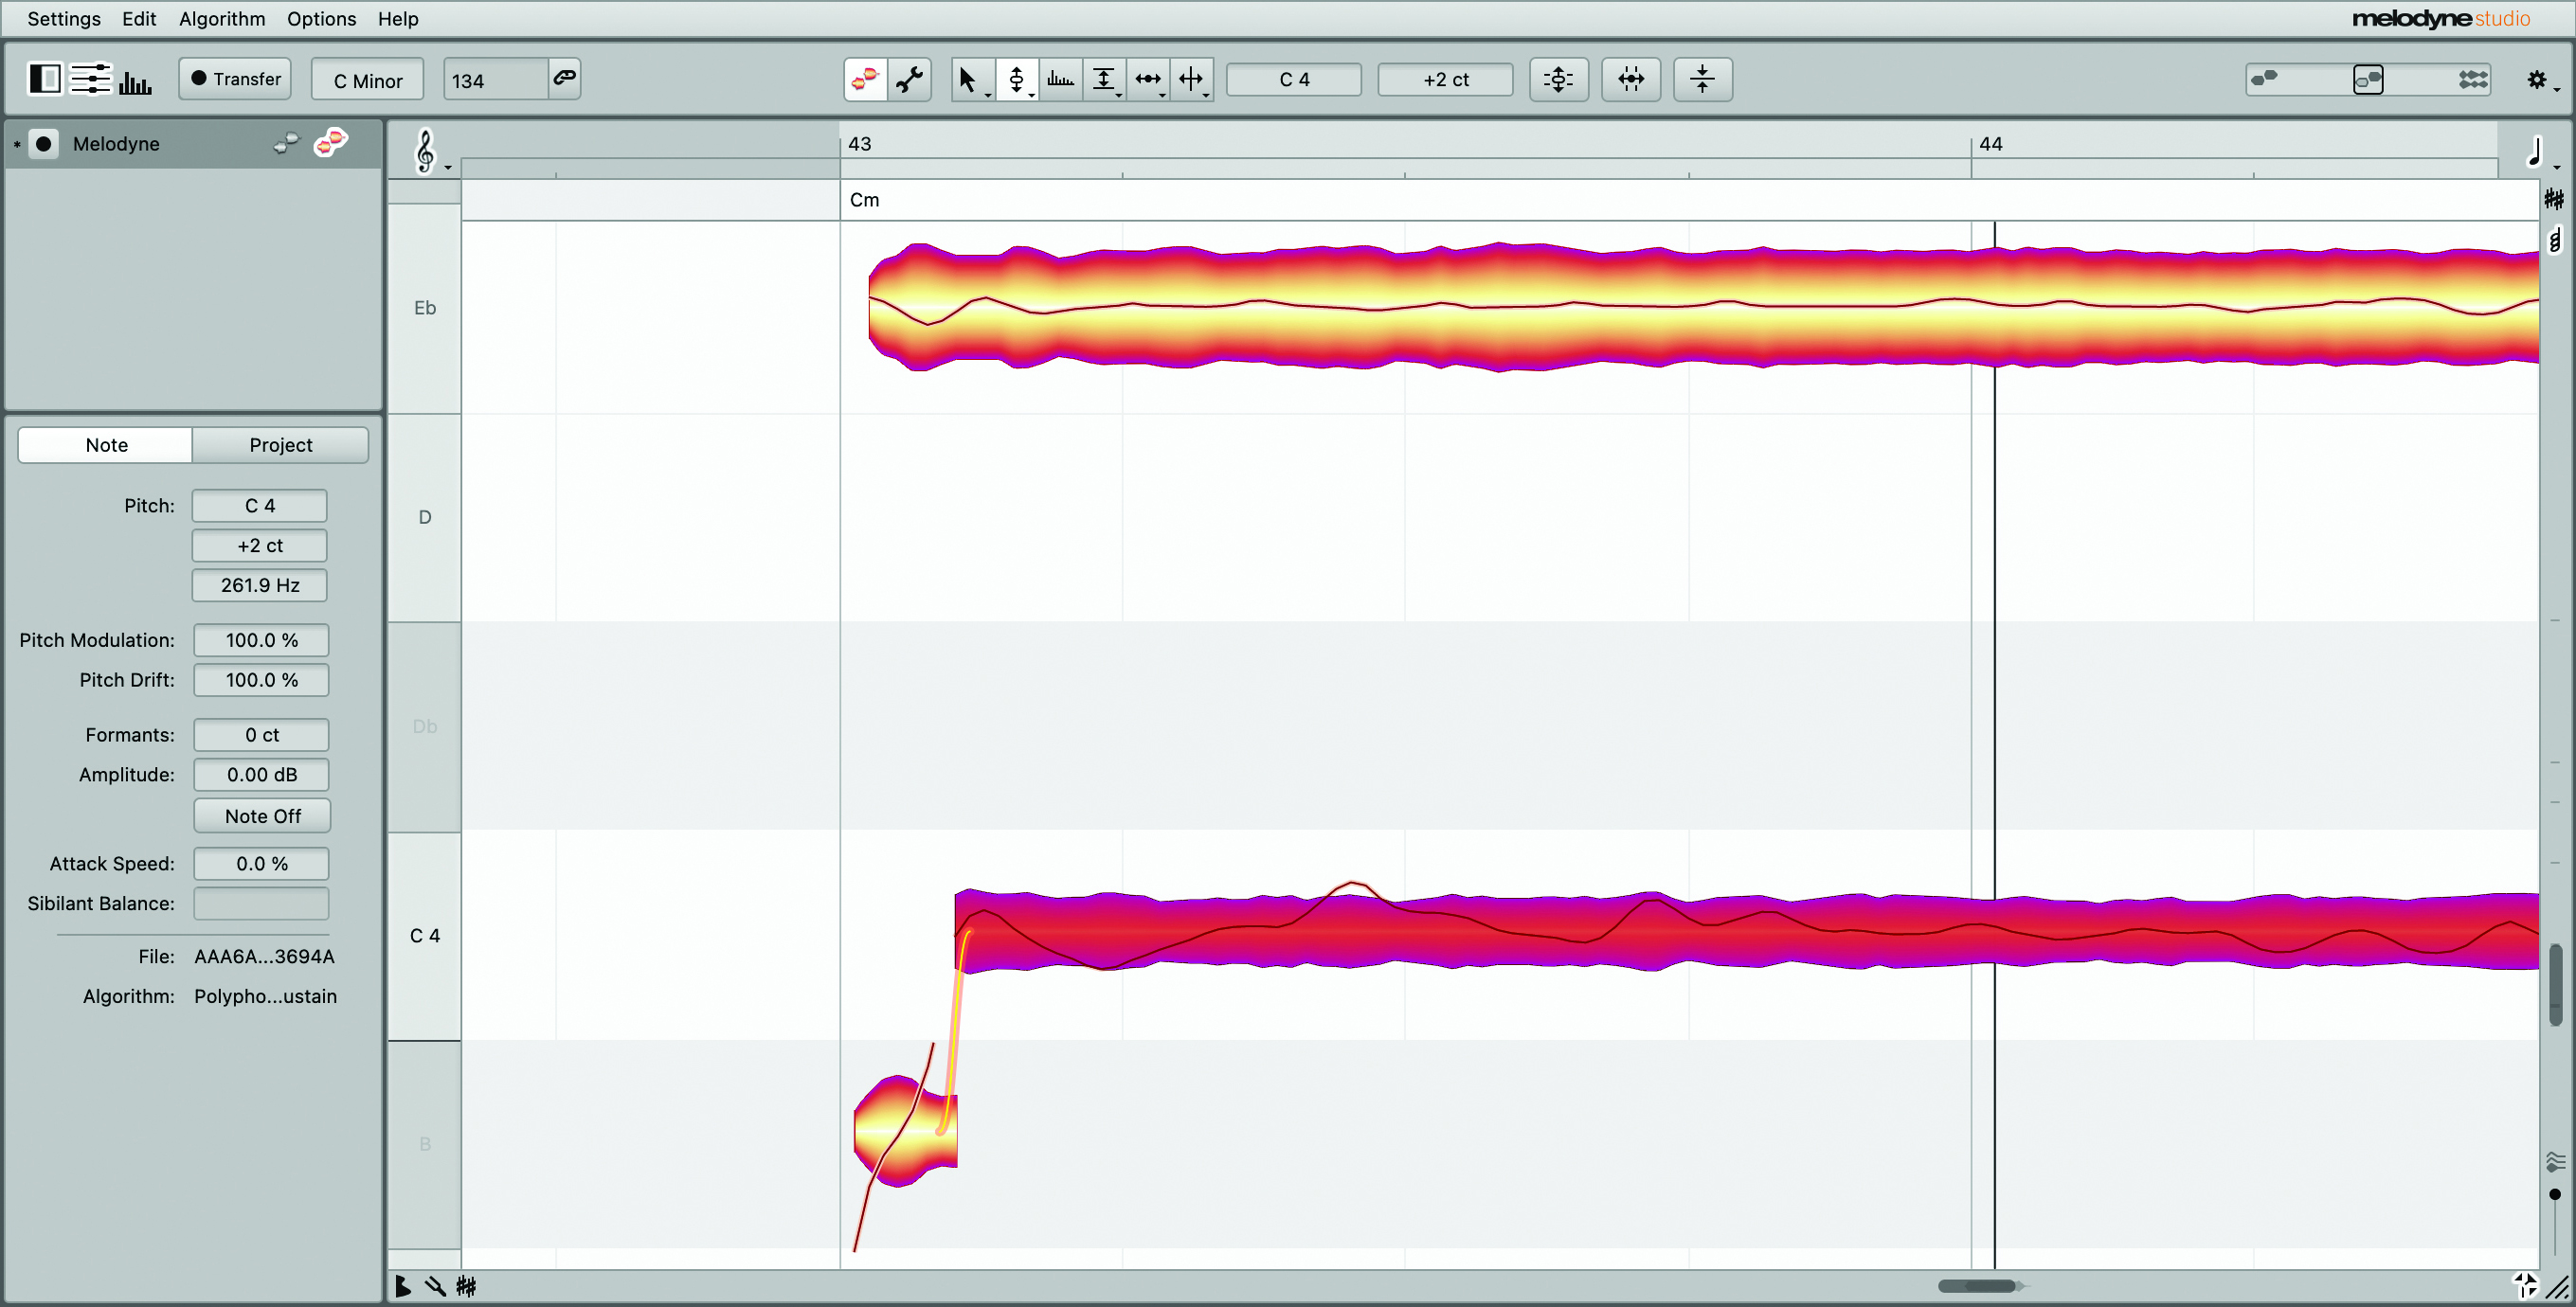Open the Help menu
Image resolution: width=2576 pixels, height=1307 pixels.
point(398,19)
